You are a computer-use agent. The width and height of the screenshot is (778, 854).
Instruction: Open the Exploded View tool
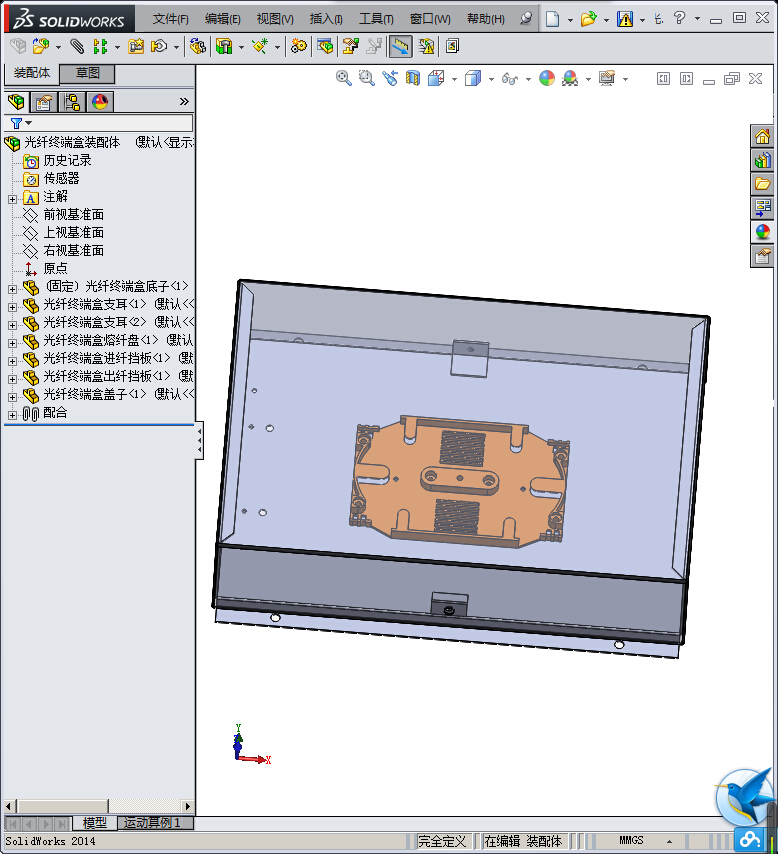click(350, 46)
